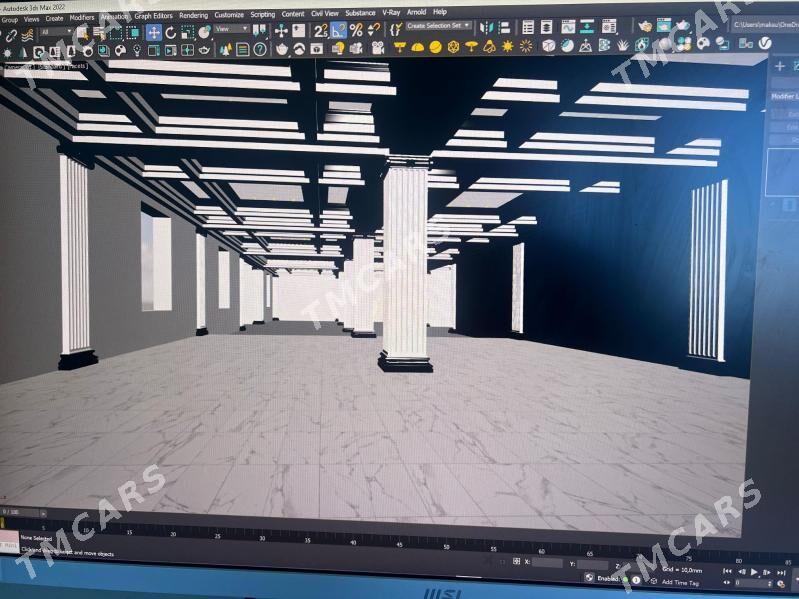The image size is (799, 599).
Task: Click the Align tool icon
Action: tap(504, 27)
